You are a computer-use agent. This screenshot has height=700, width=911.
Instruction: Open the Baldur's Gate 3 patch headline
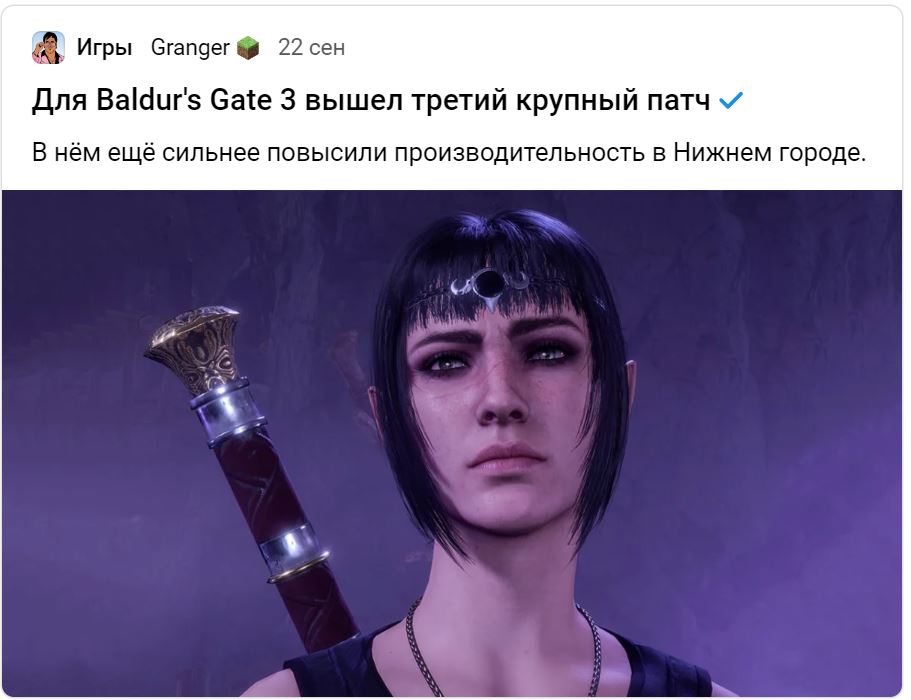(x=371, y=100)
